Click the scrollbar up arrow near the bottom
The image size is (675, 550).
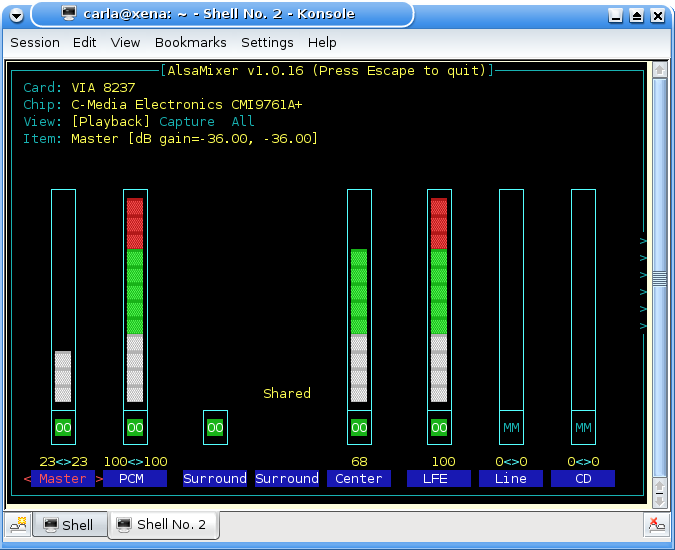[x=660, y=486]
